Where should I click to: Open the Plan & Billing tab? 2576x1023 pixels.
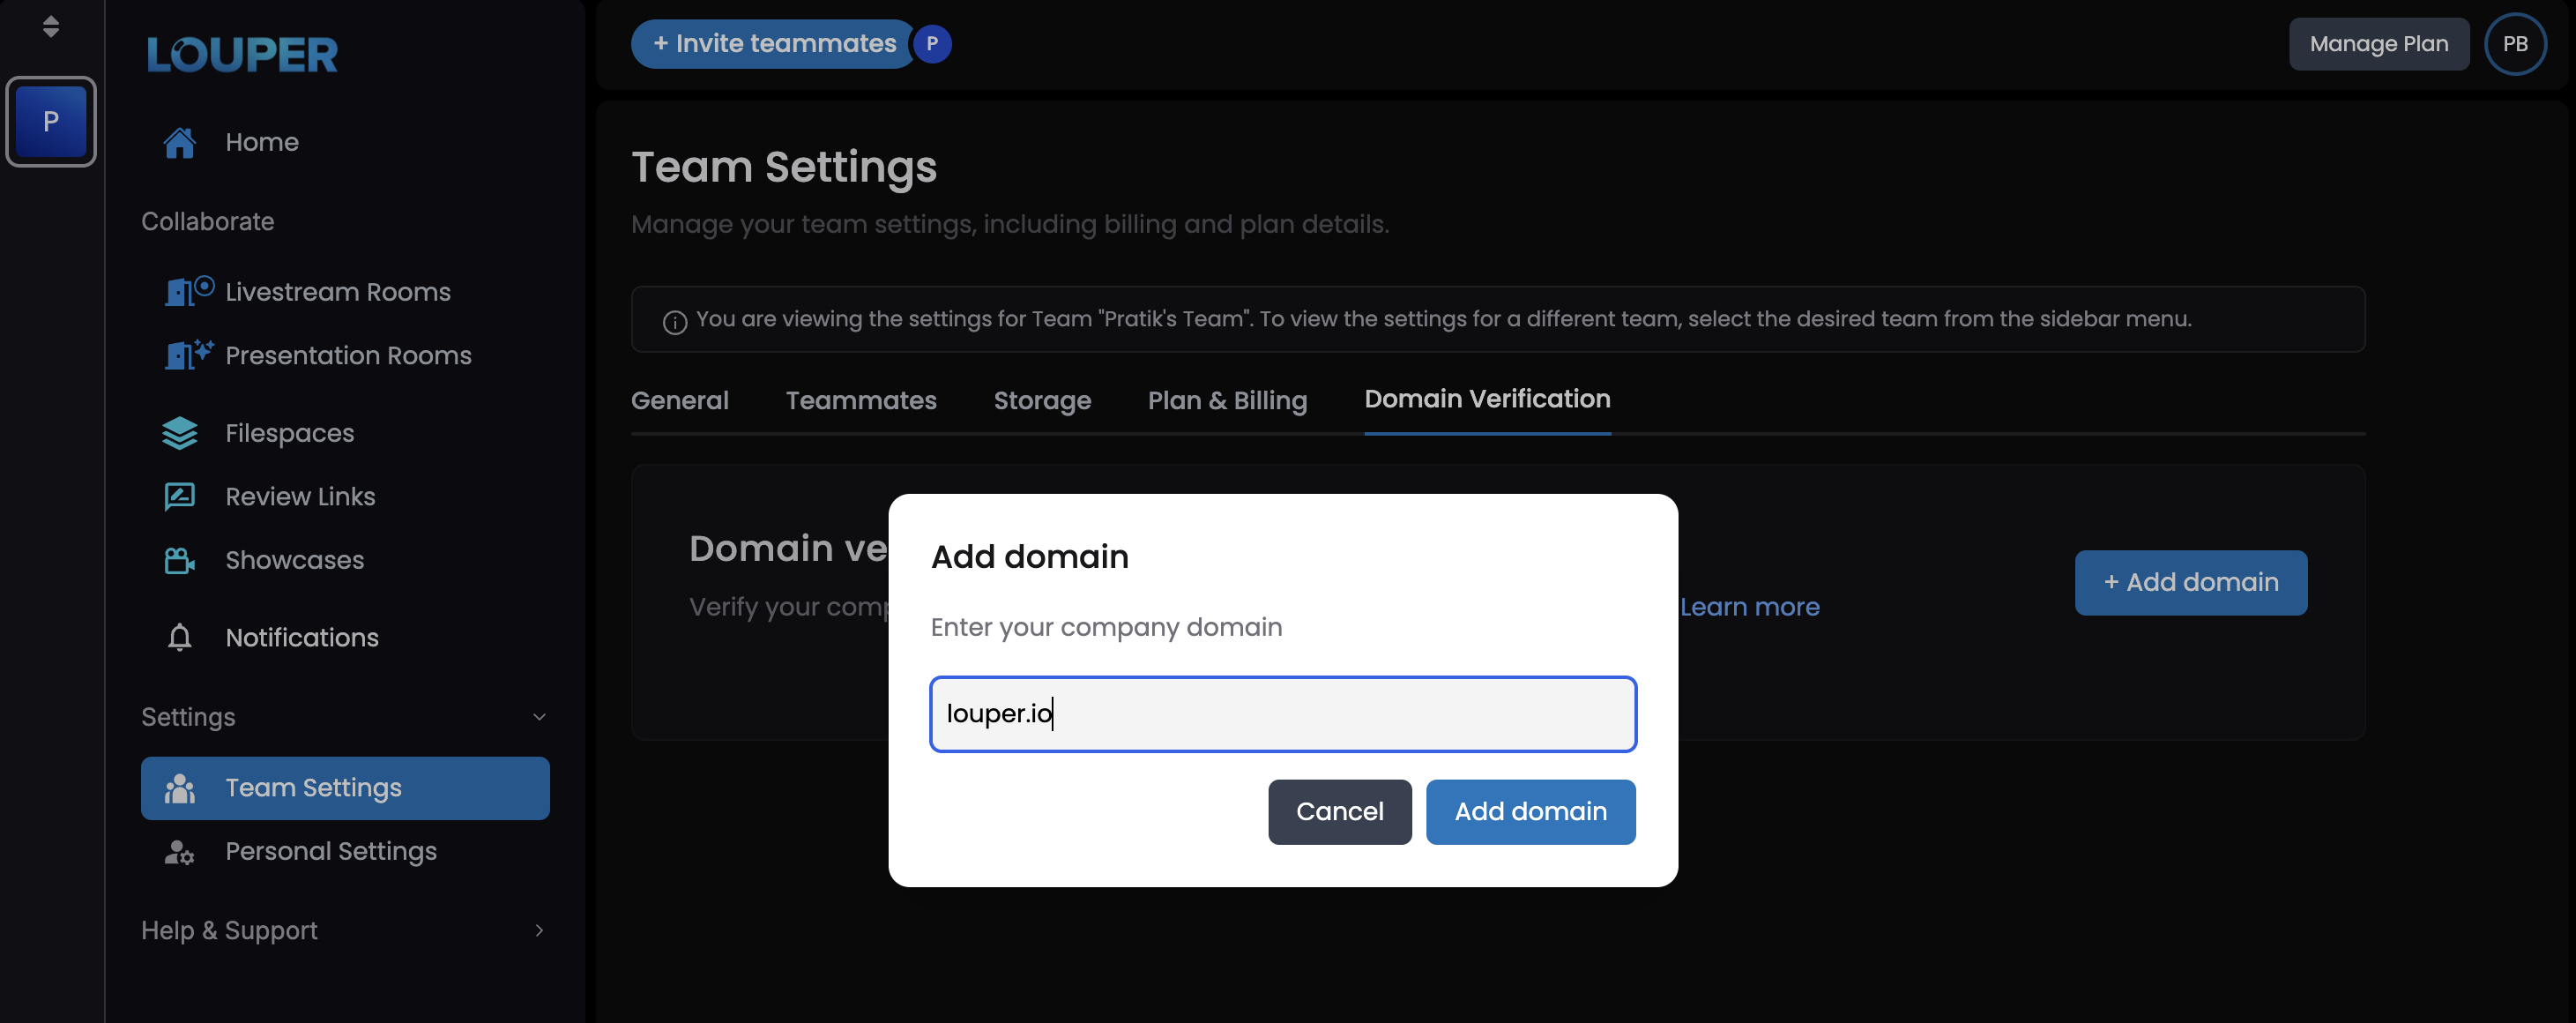pos(1227,400)
